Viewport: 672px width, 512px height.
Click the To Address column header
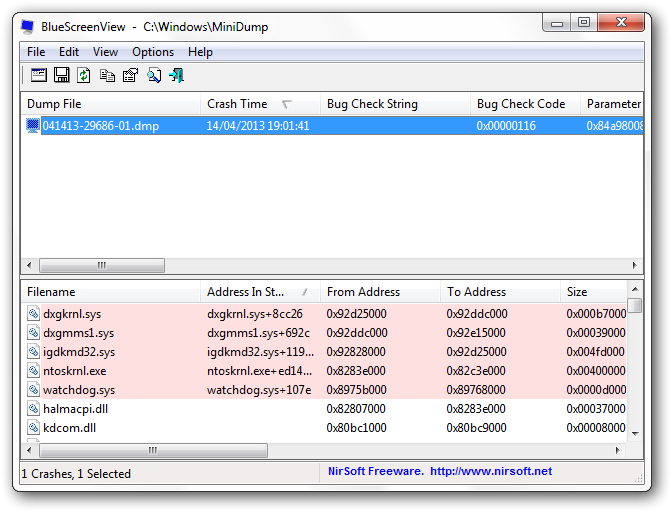pos(500,292)
